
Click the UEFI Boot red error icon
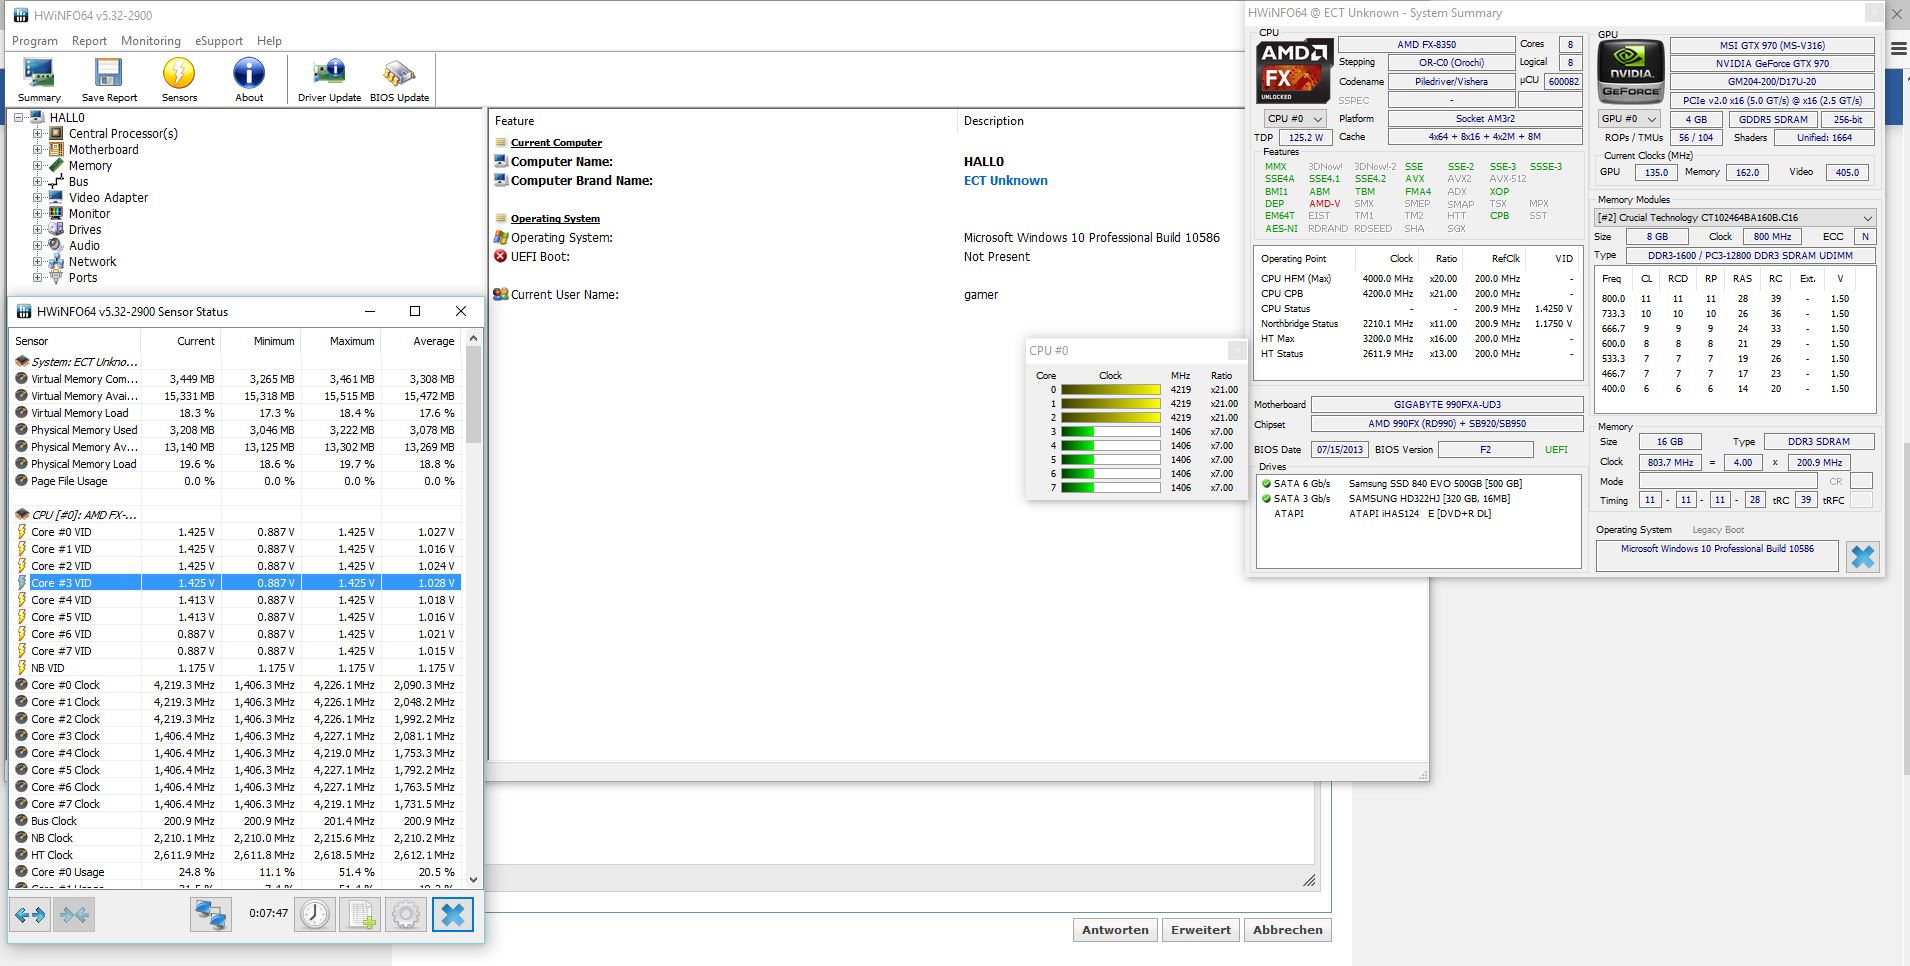[501, 257]
